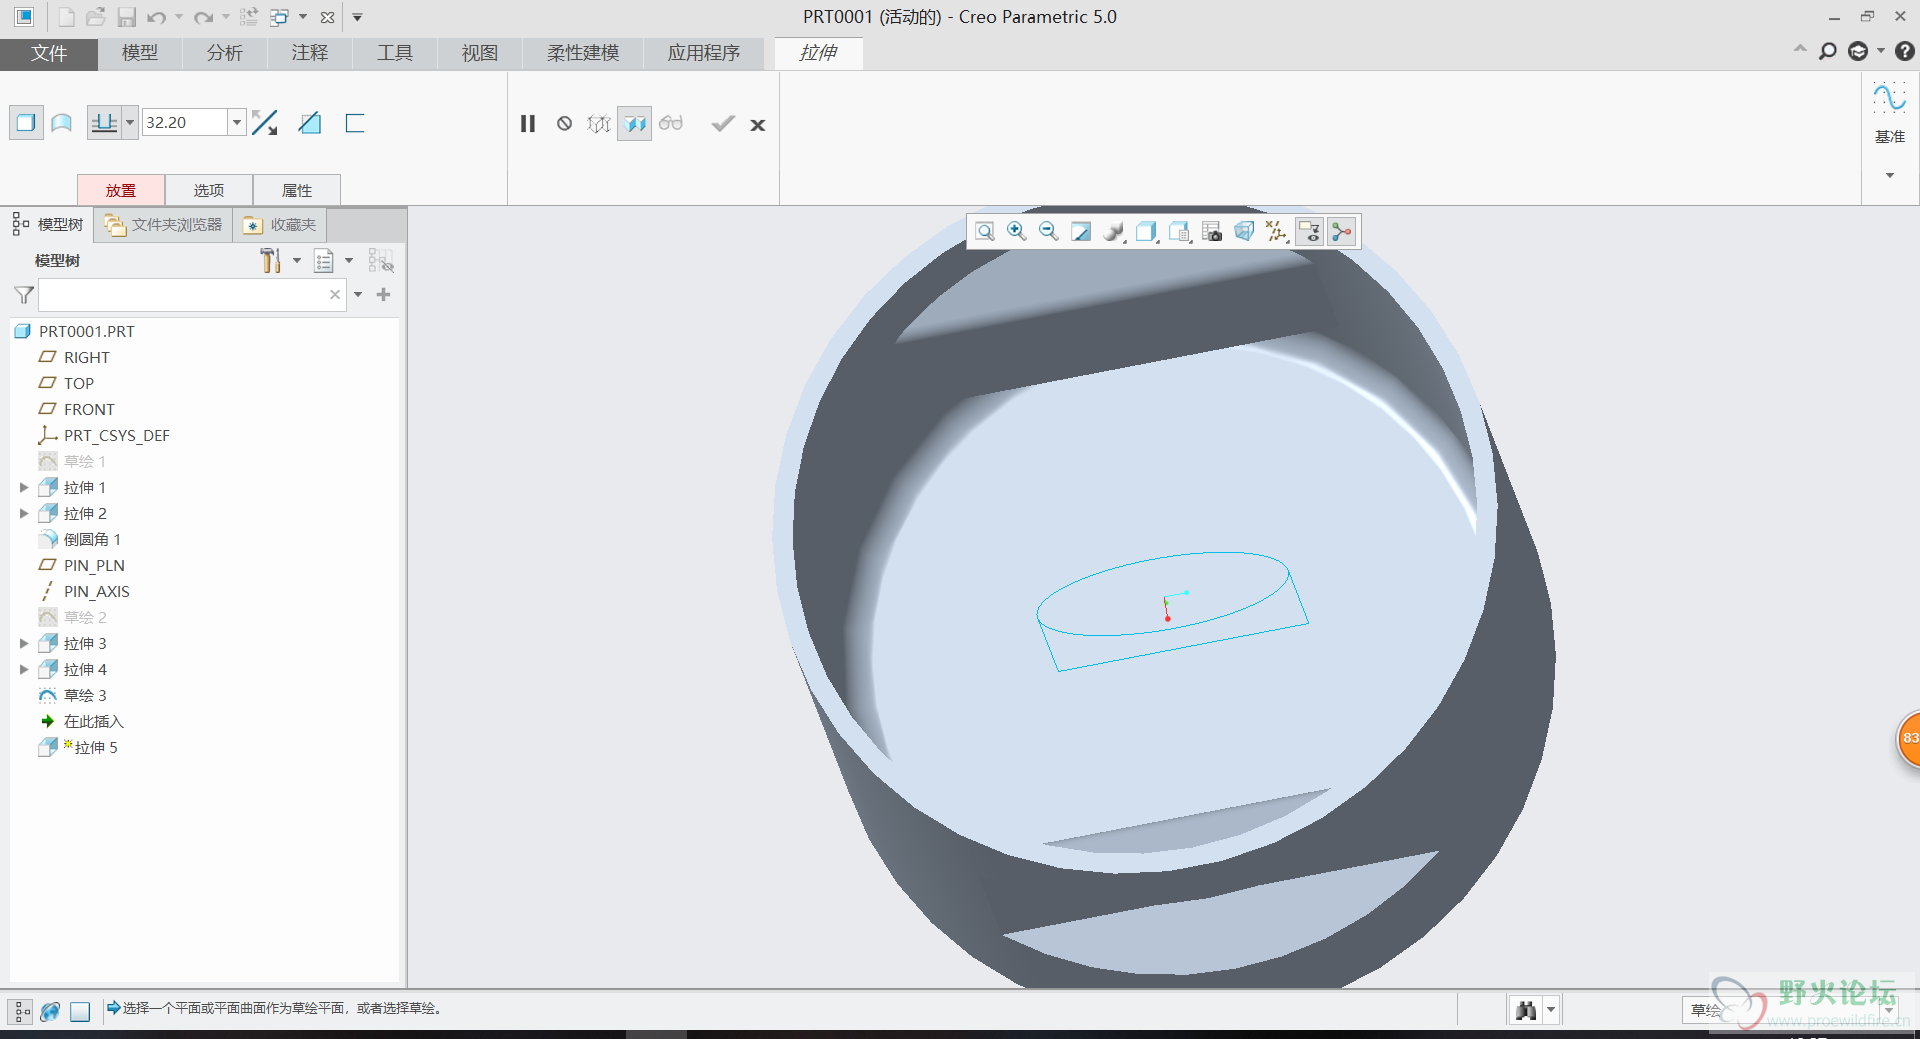Switch to the 文件夹浏览器 tab
This screenshot has height=1039, width=1920.
164,225
